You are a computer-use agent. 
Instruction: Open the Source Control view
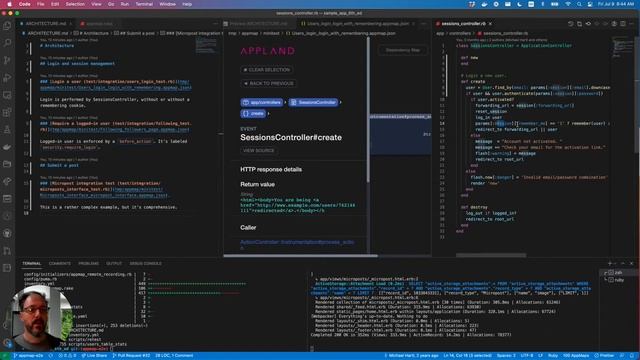pyautogui.click(x=7, y=60)
